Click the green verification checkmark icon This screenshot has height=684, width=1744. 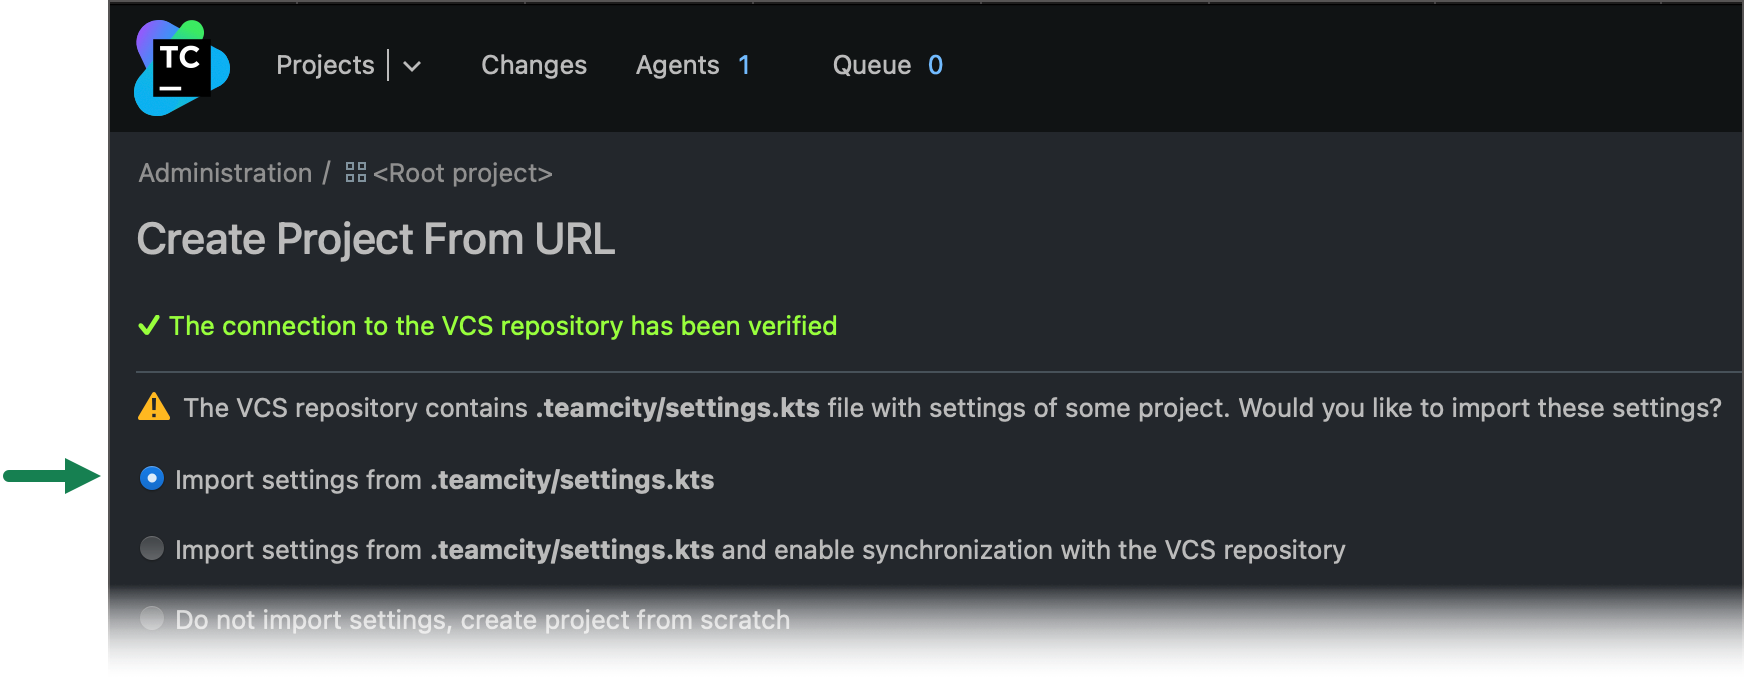pos(150,325)
